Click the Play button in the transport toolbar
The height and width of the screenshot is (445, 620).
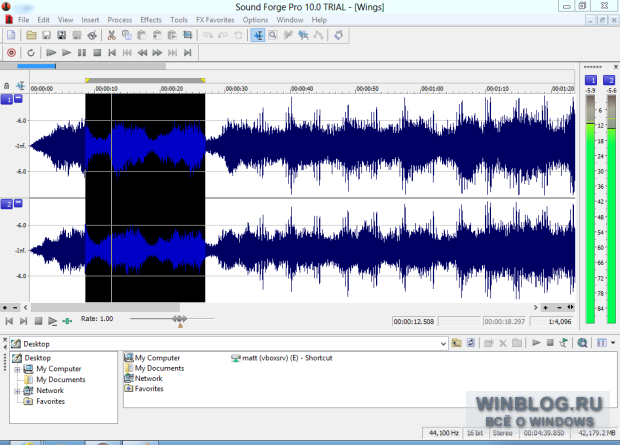click(x=66, y=53)
